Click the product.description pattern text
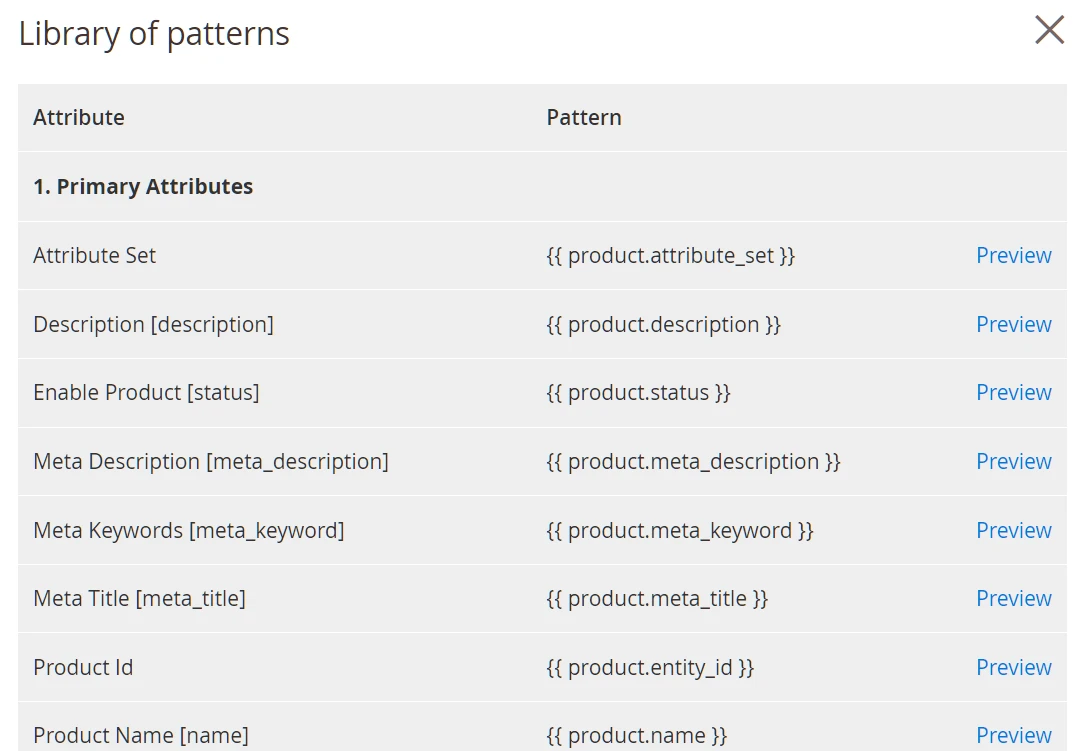 click(x=663, y=324)
